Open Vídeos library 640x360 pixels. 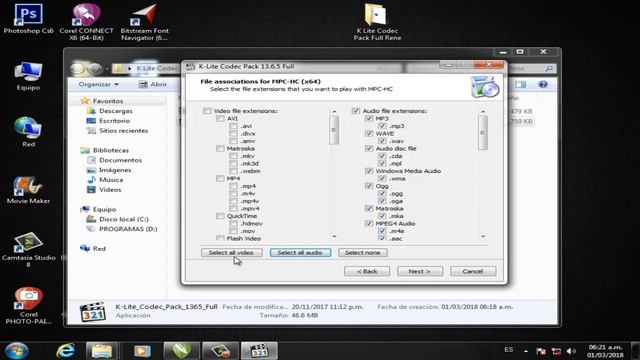click(x=110, y=190)
